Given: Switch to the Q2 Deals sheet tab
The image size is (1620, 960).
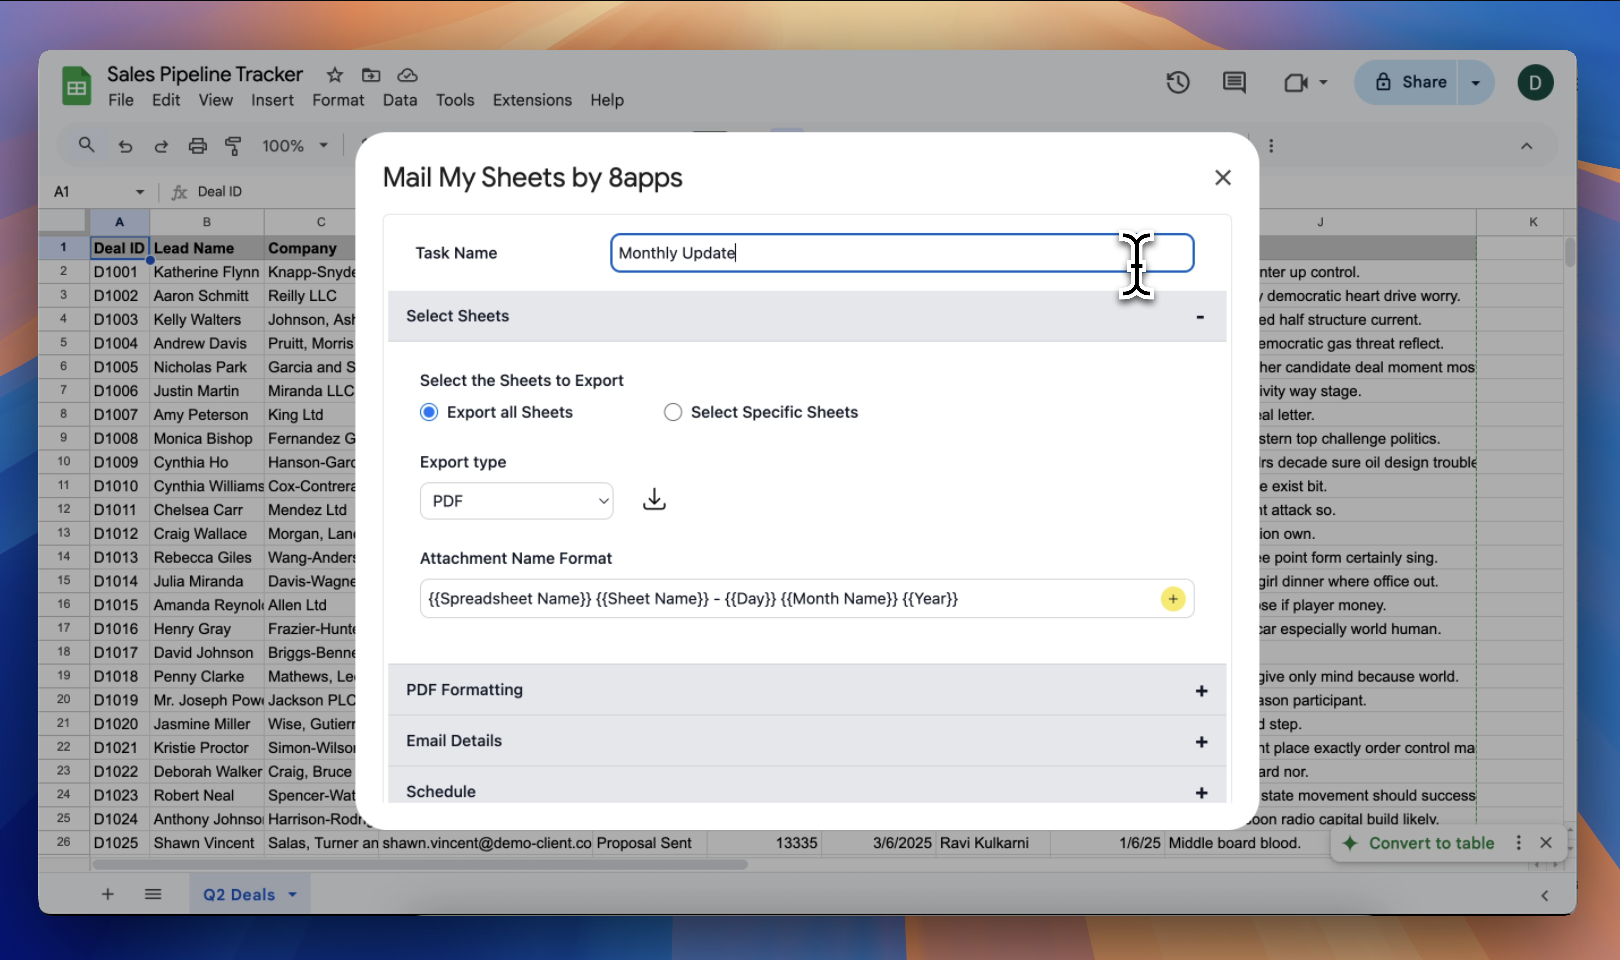Looking at the screenshot, I should click(239, 894).
